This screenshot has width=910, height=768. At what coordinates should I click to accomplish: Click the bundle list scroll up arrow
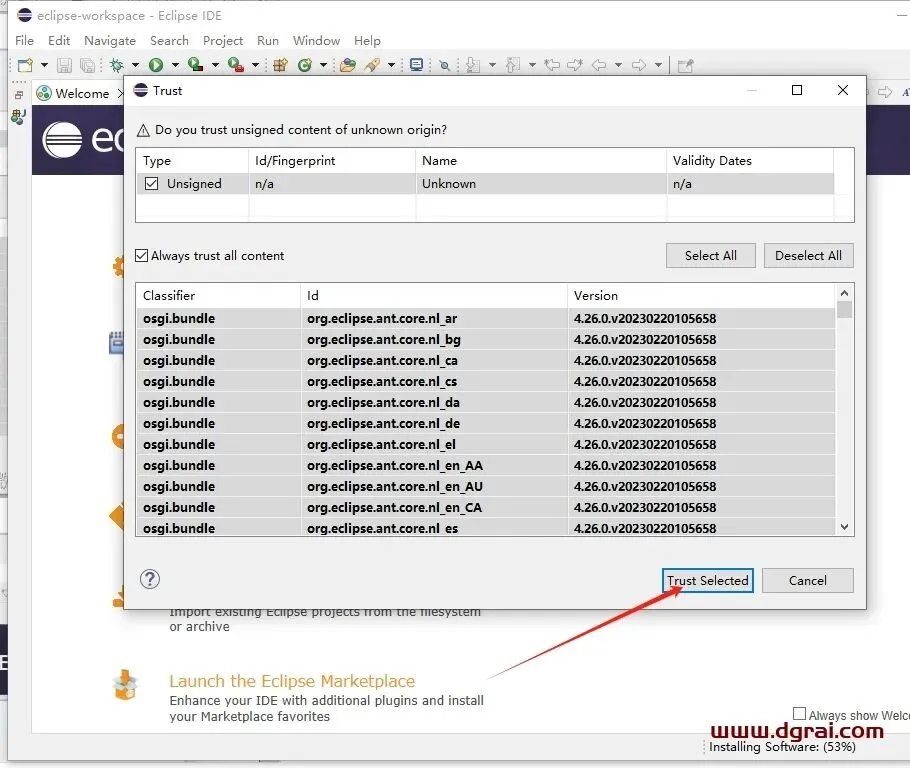click(844, 293)
